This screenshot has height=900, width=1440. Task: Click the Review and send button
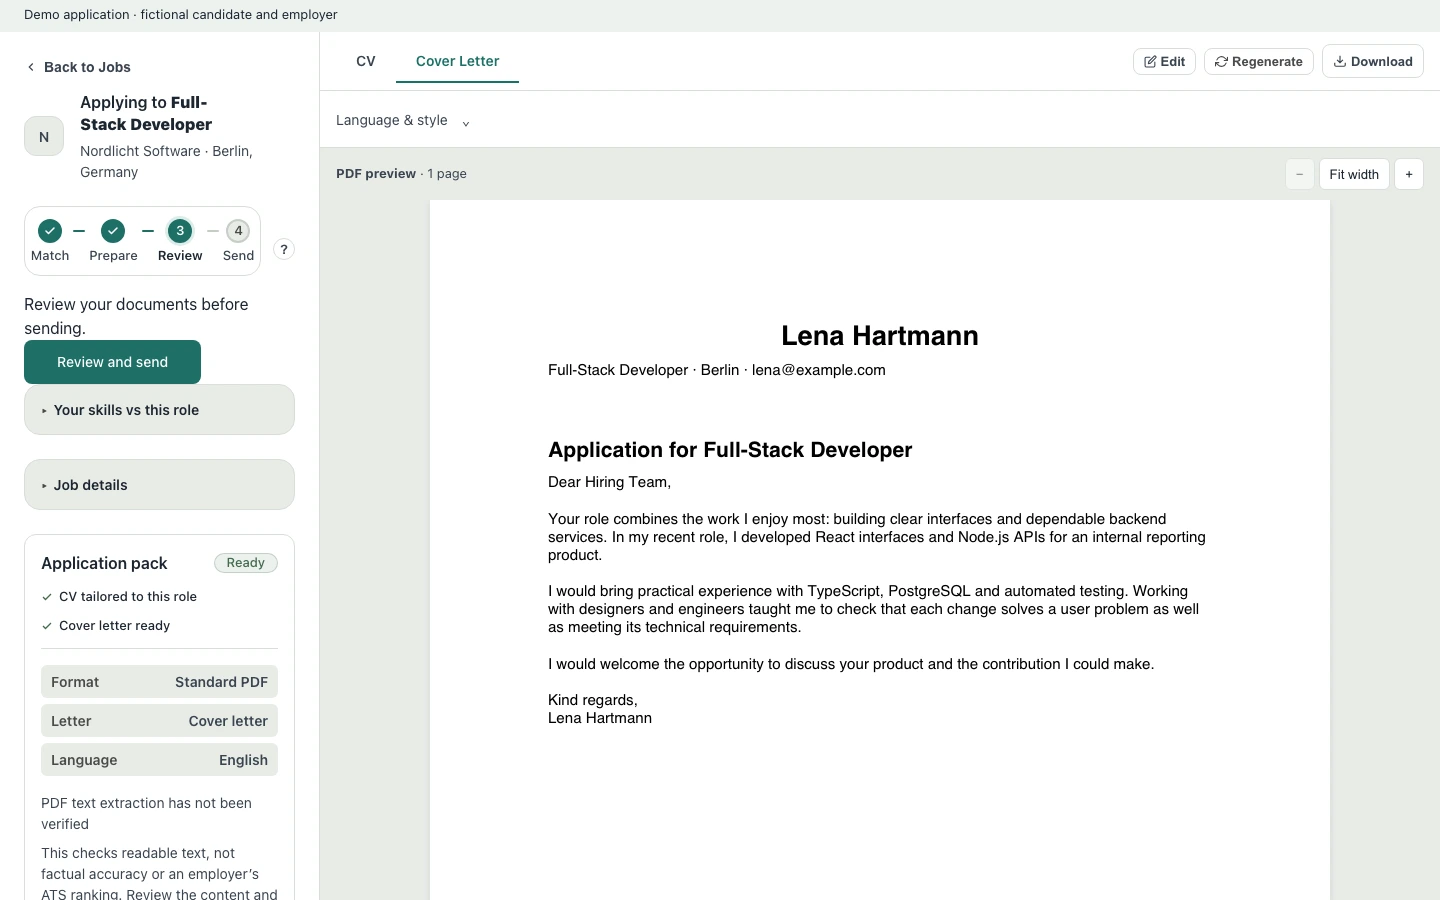point(112,362)
